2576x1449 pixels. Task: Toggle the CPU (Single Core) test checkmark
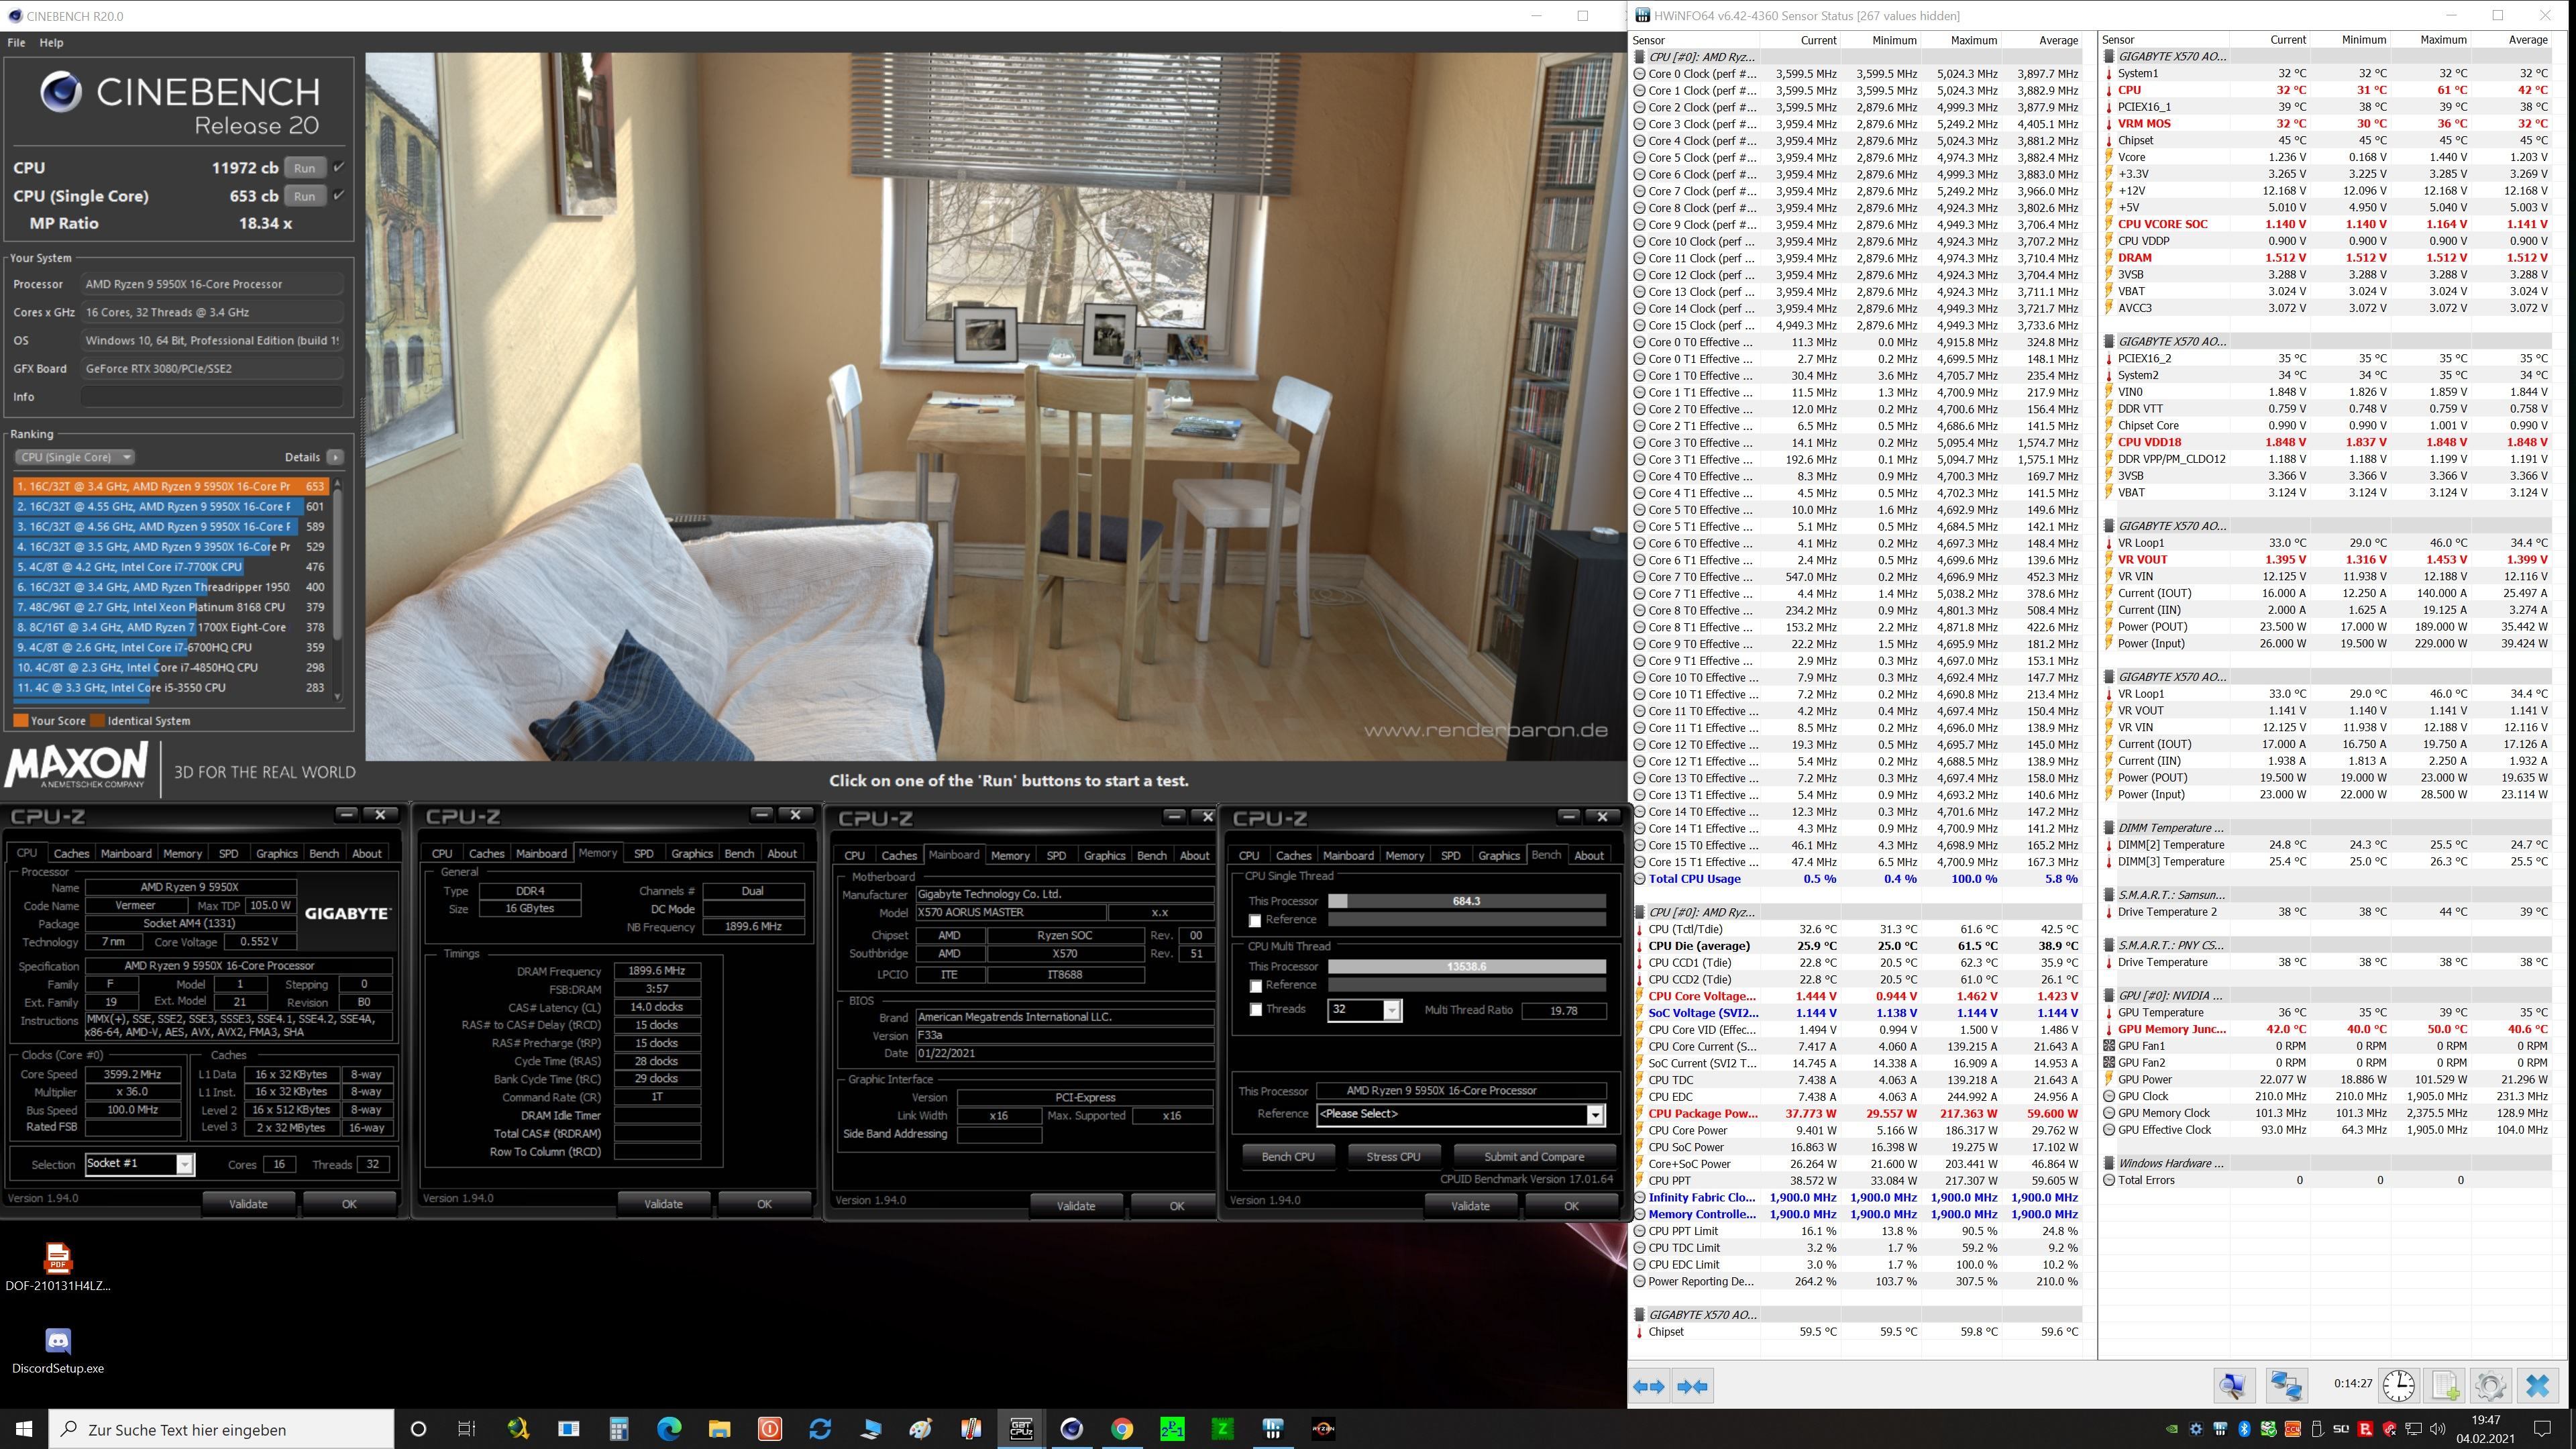tap(339, 195)
